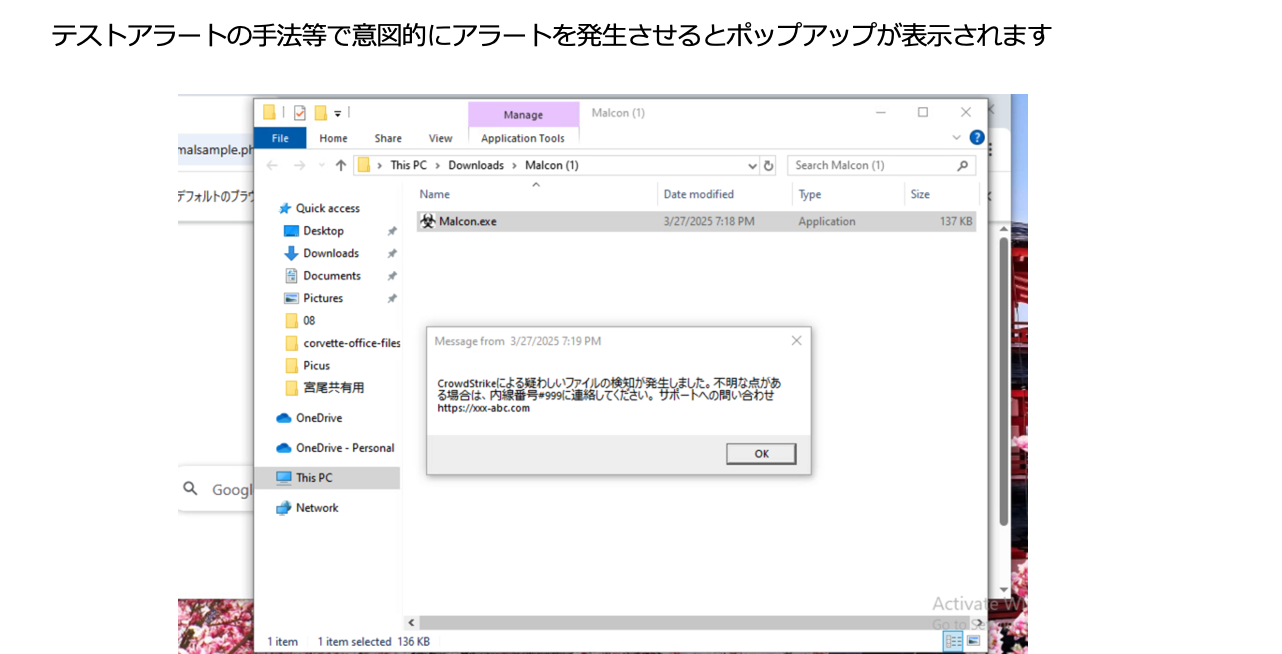Click Downloads in the address breadcrumb
1282x654 pixels.
pos(476,165)
